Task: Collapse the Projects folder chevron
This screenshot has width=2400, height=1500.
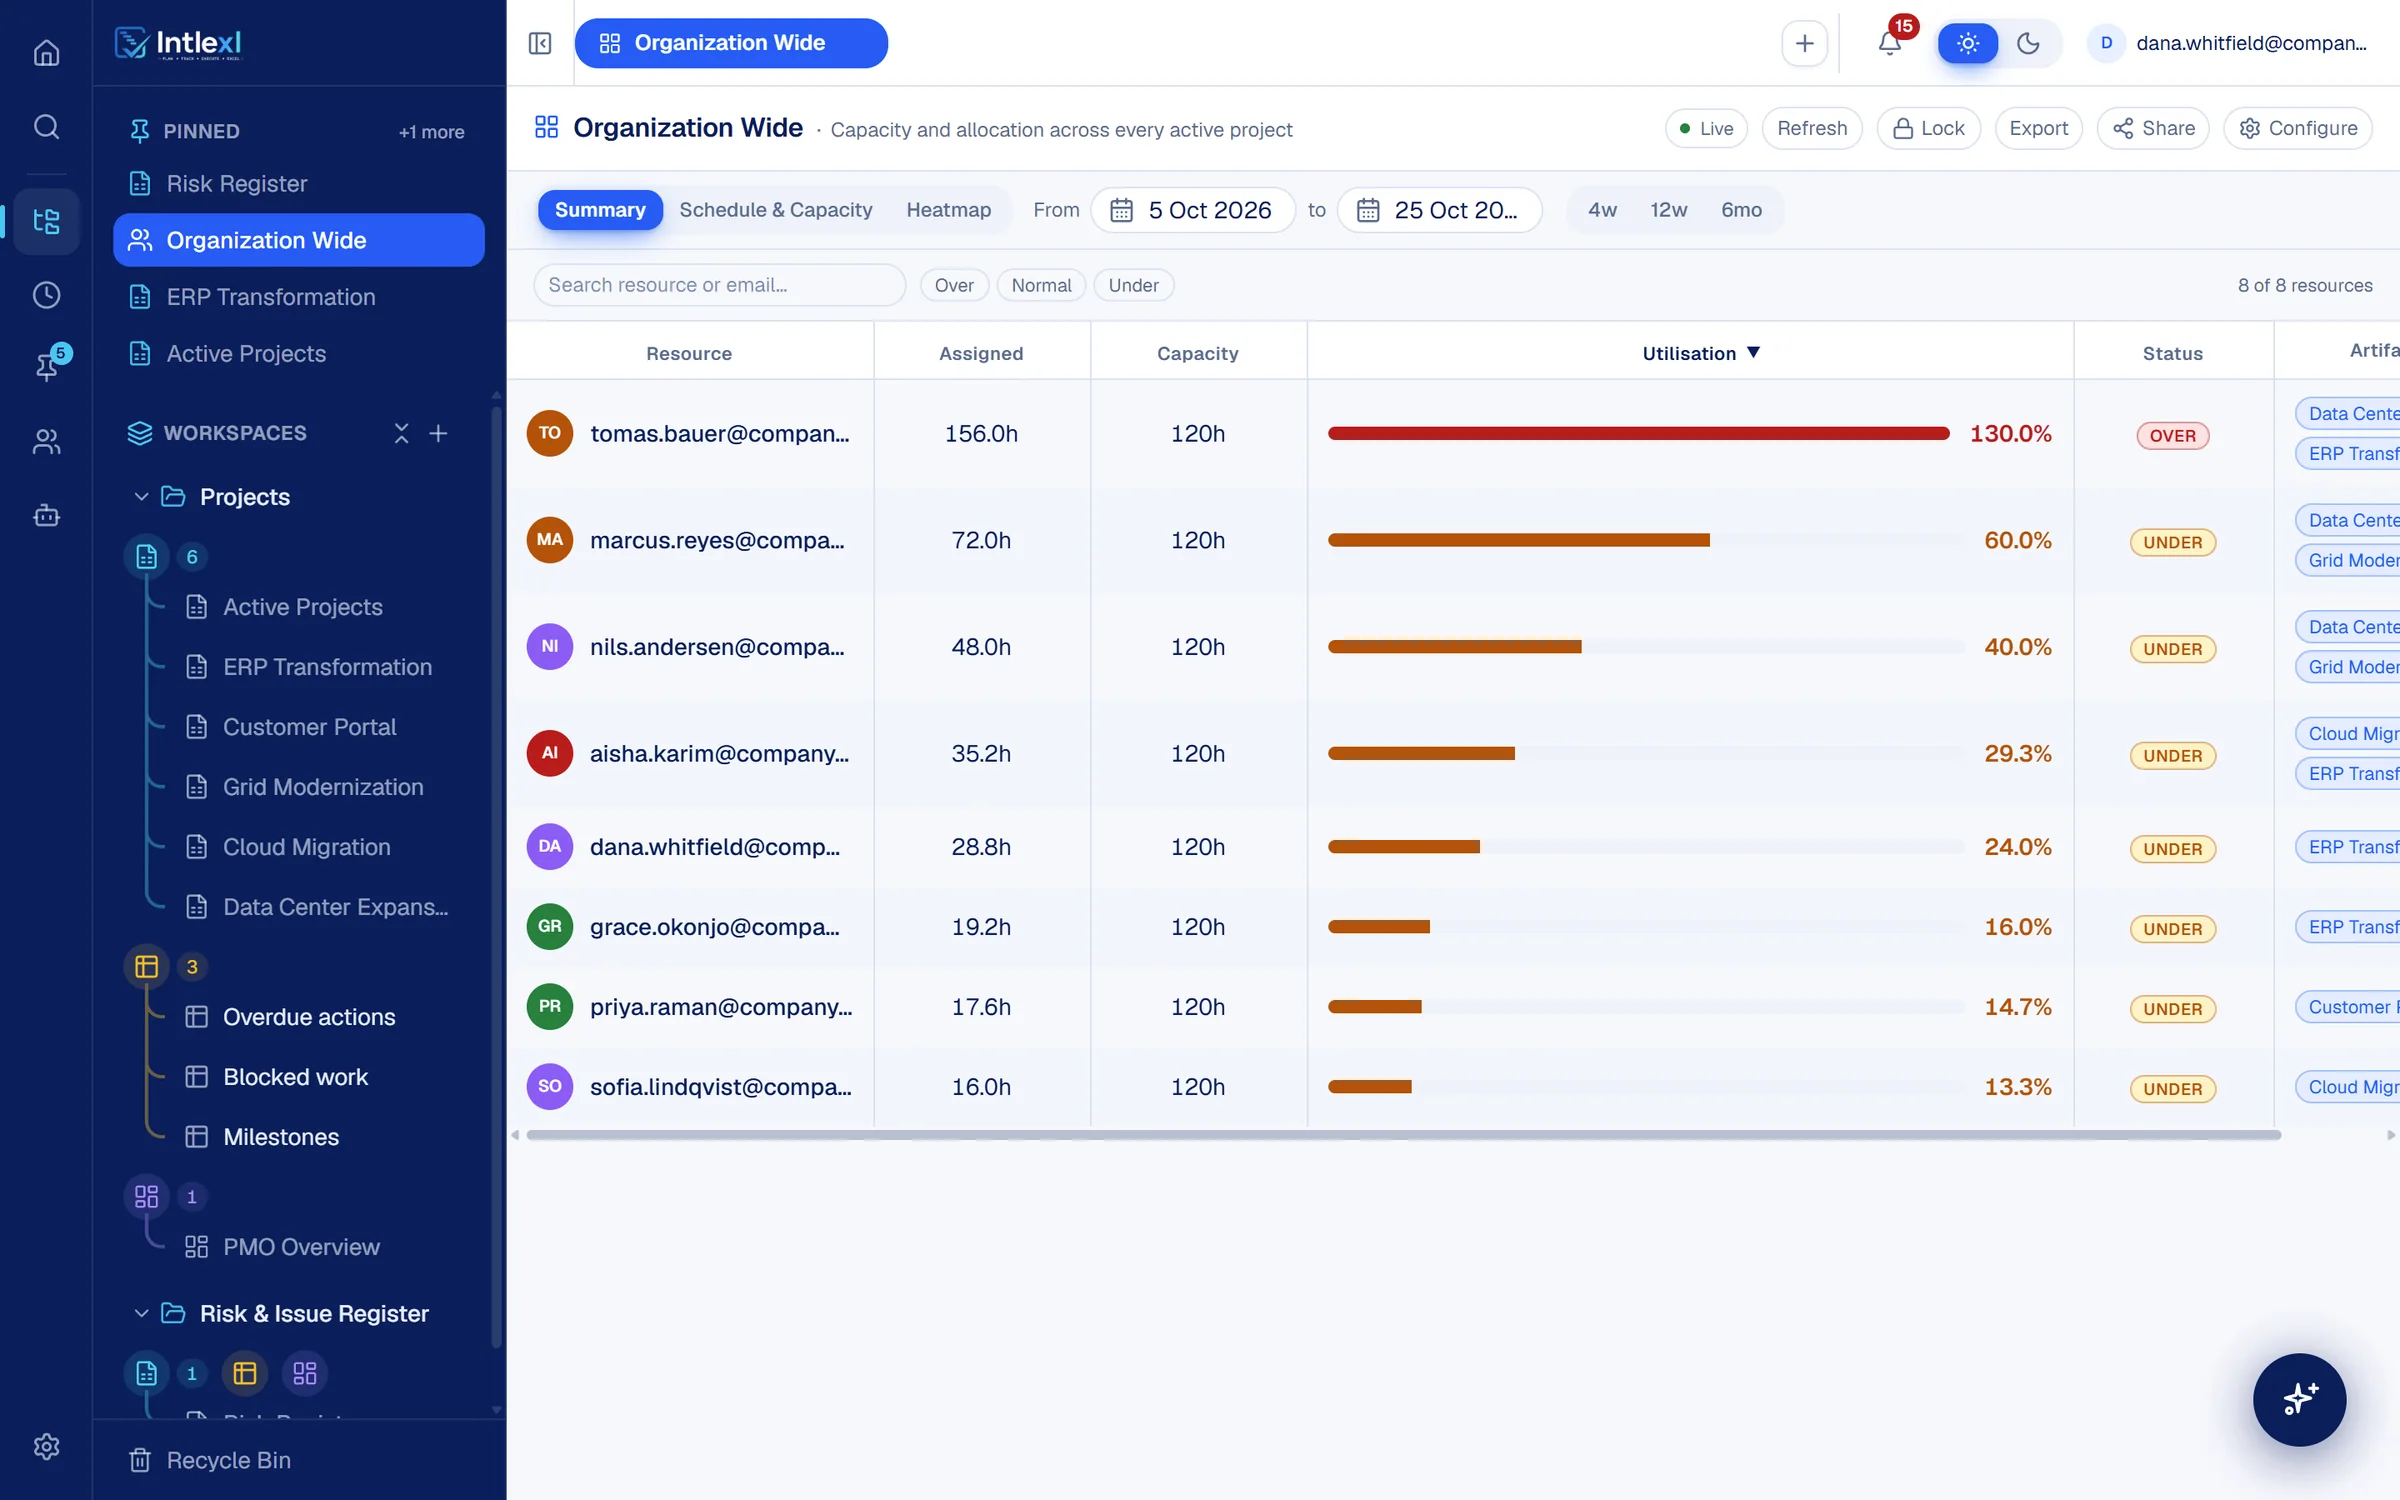Action: 141,497
